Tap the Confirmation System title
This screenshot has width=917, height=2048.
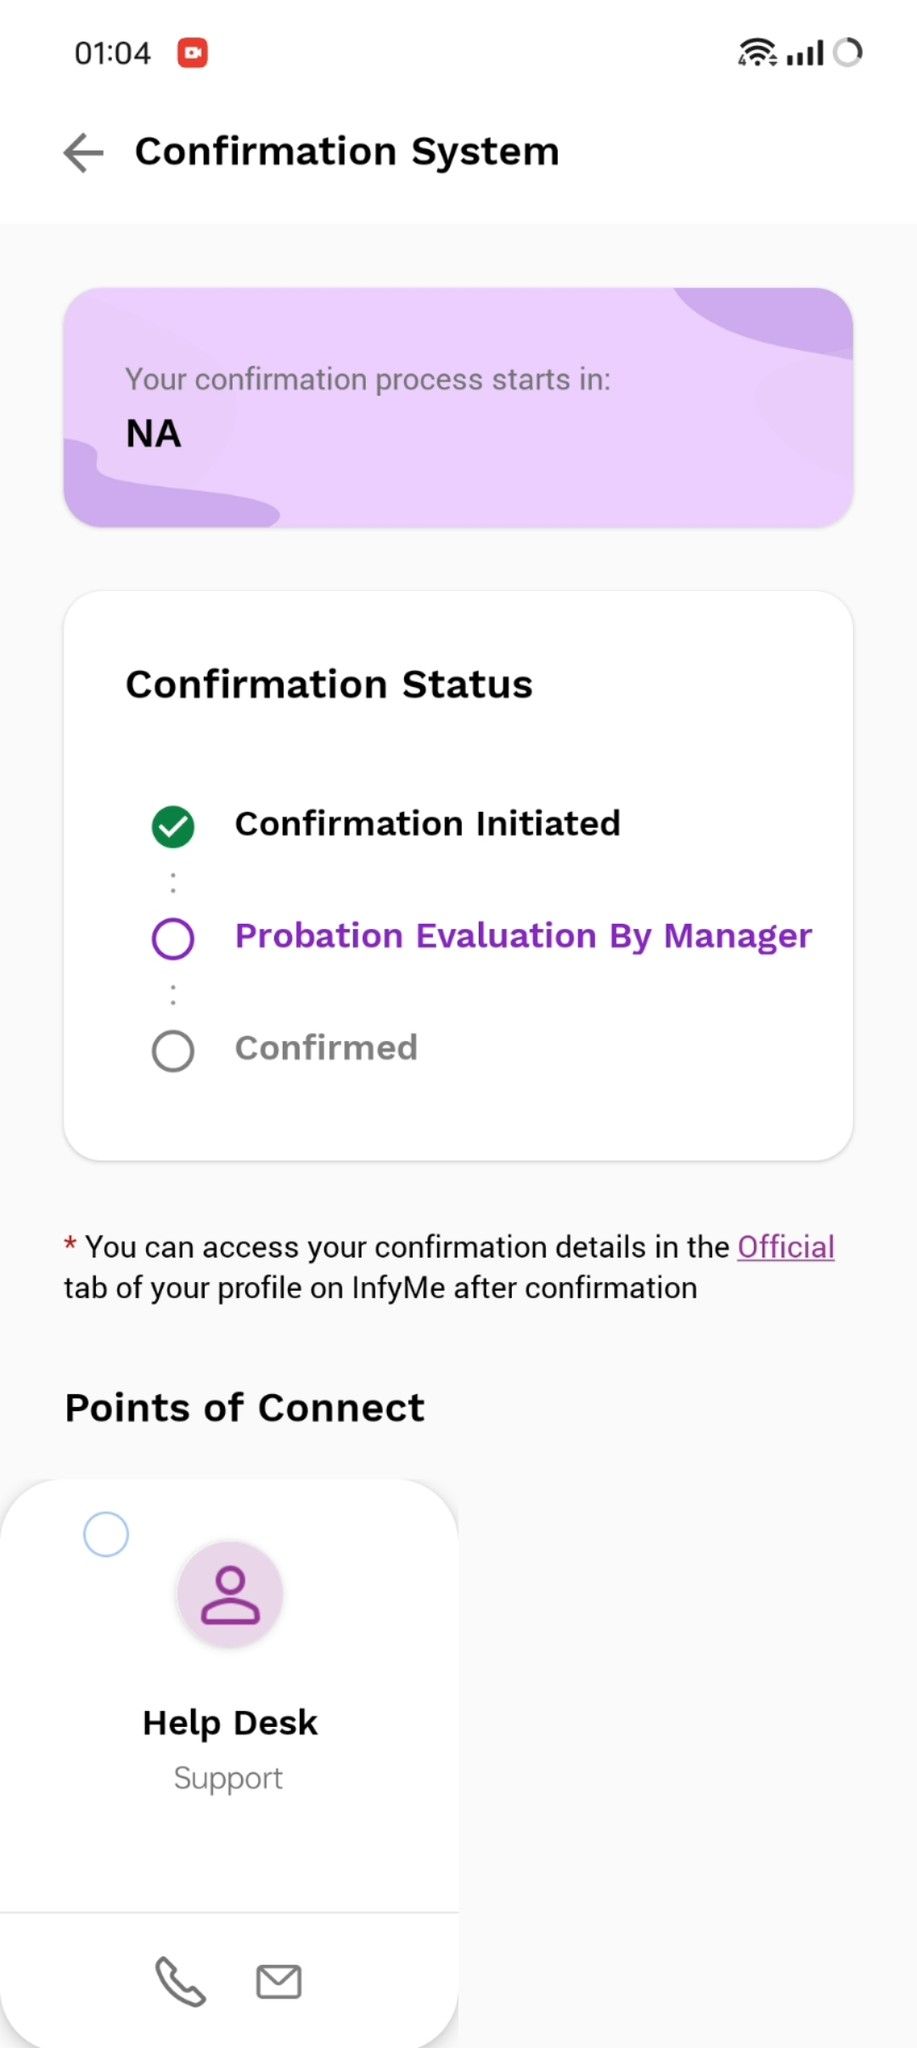pyautogui.click(x=347, y=151)
